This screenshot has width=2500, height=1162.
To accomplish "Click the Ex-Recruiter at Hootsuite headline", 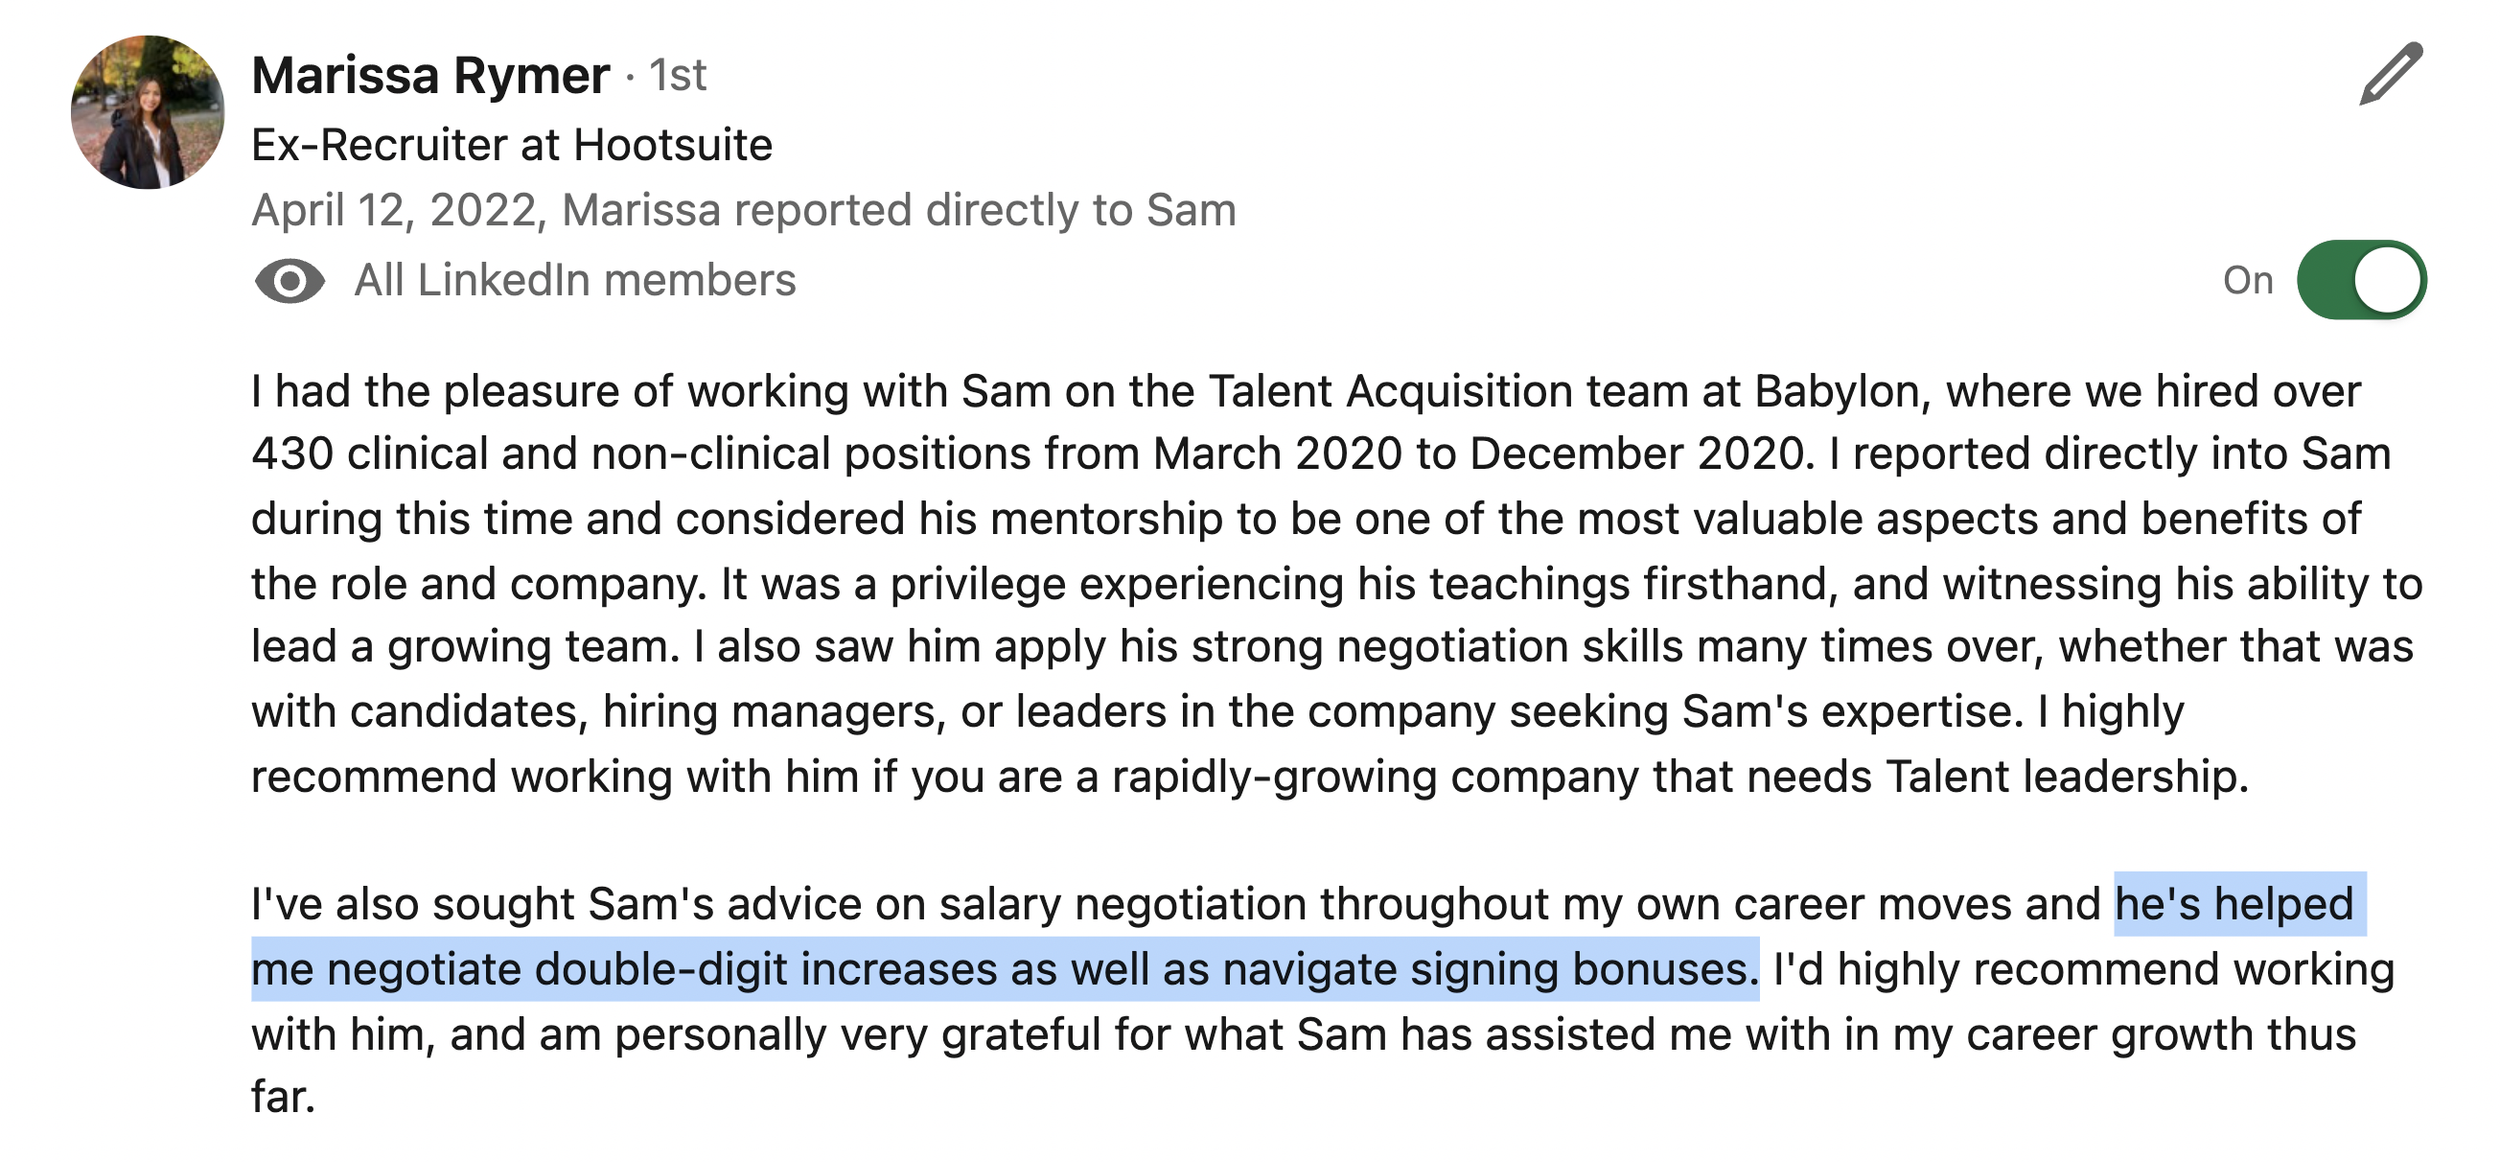I will pos(512,145).
